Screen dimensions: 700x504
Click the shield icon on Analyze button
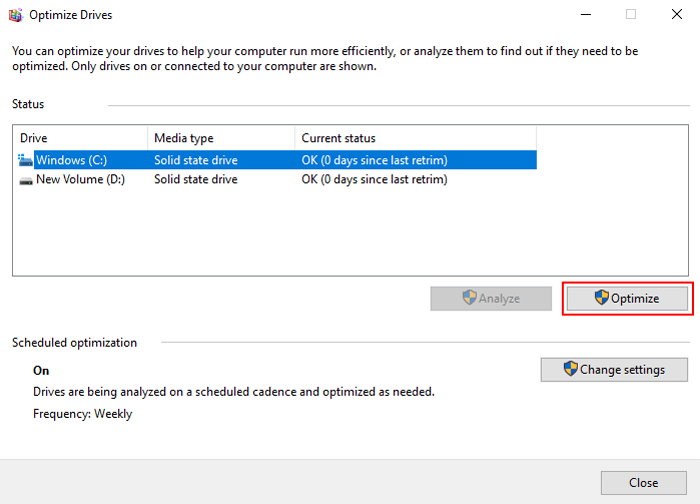[469, 298]
